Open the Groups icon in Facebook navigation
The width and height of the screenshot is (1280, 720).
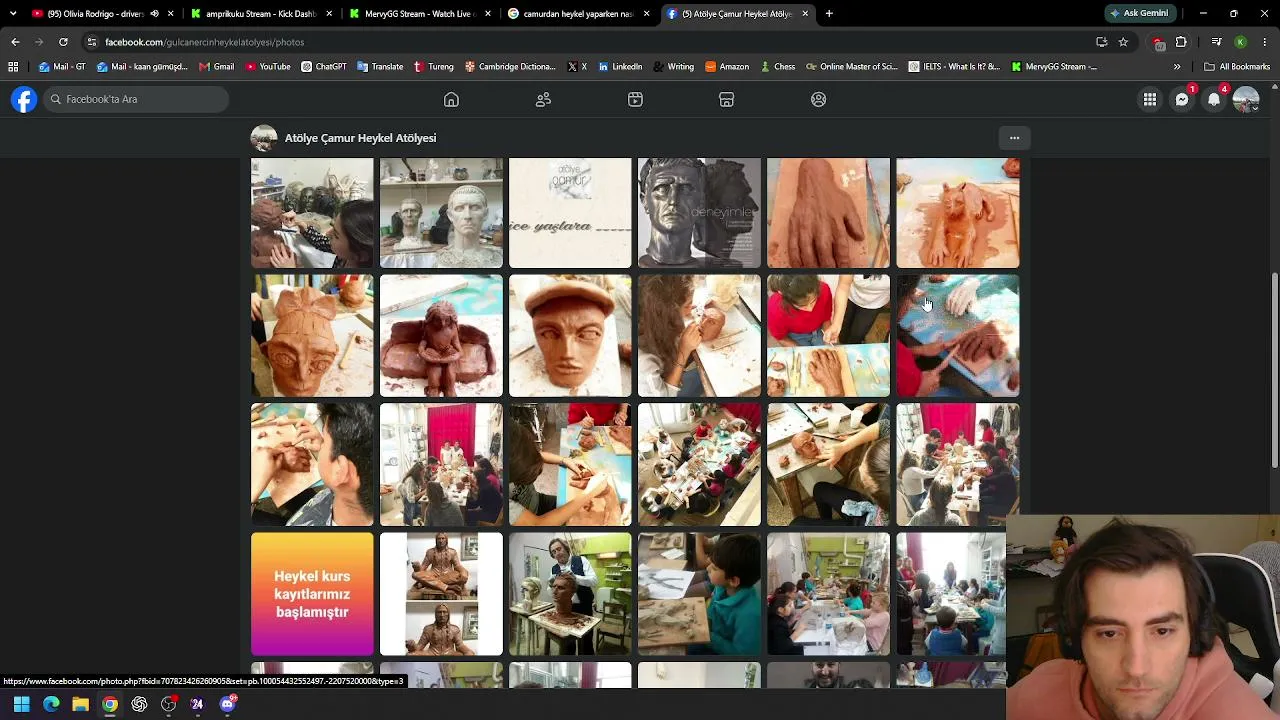tap(819, 99)
